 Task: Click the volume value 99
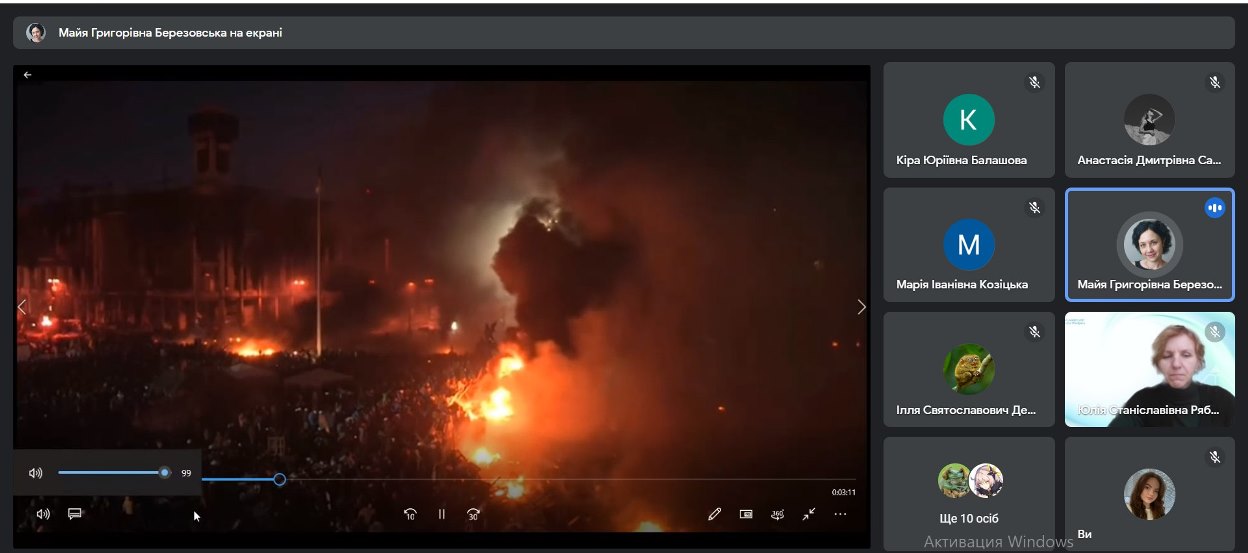point(186,473)
